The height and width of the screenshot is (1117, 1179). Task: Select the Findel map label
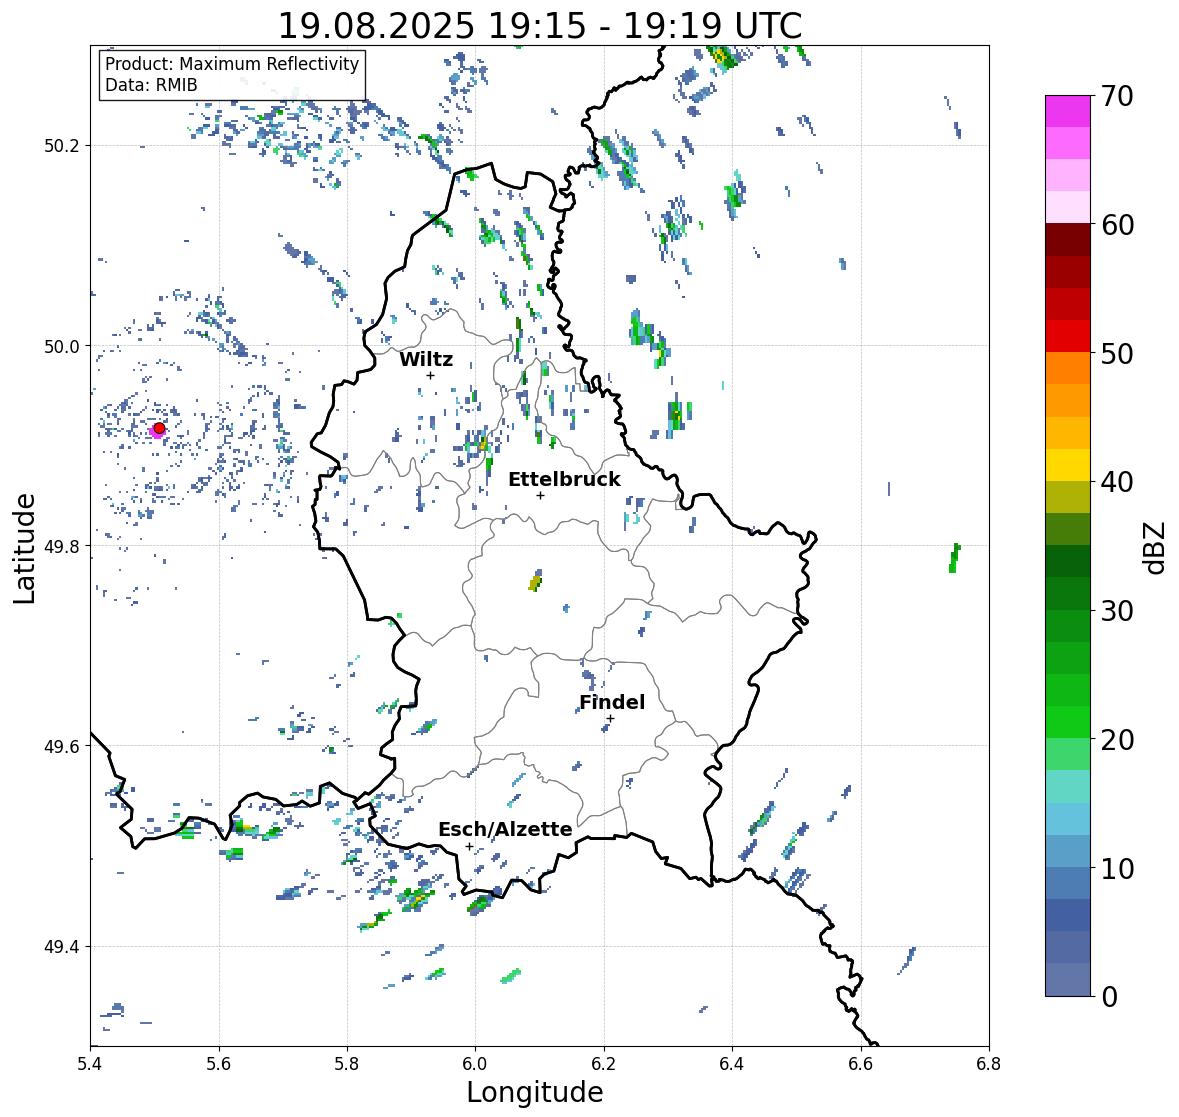coord(611,702)
